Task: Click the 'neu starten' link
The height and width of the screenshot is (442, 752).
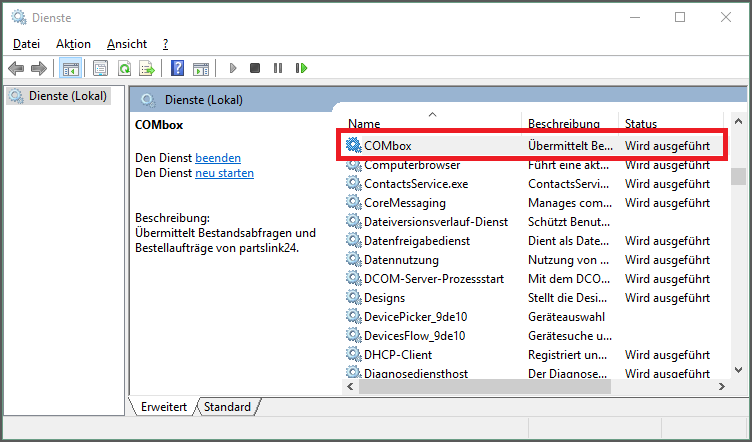Action: coord(224,173)
